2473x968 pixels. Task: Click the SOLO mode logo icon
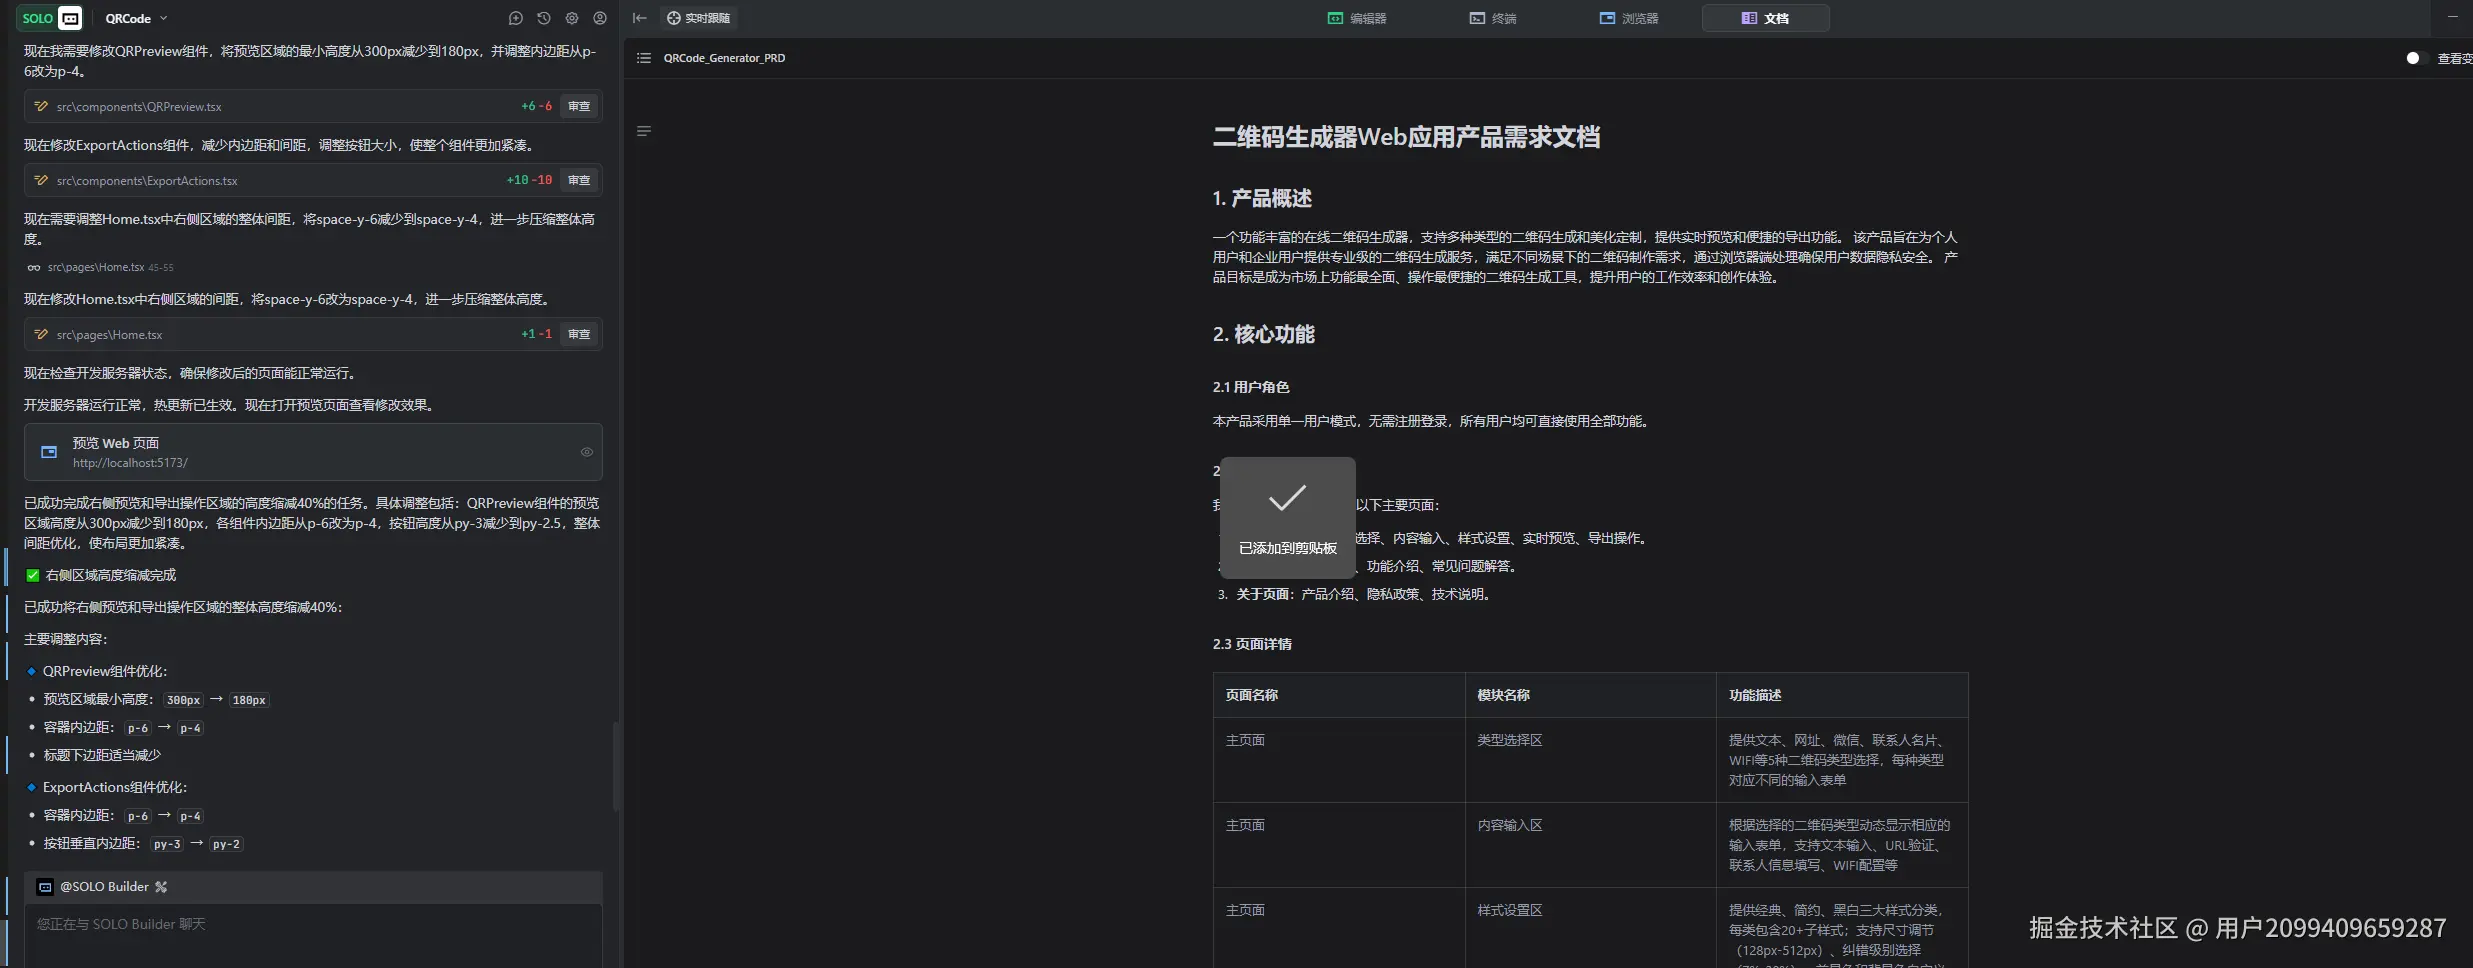(x=51, y=18)
